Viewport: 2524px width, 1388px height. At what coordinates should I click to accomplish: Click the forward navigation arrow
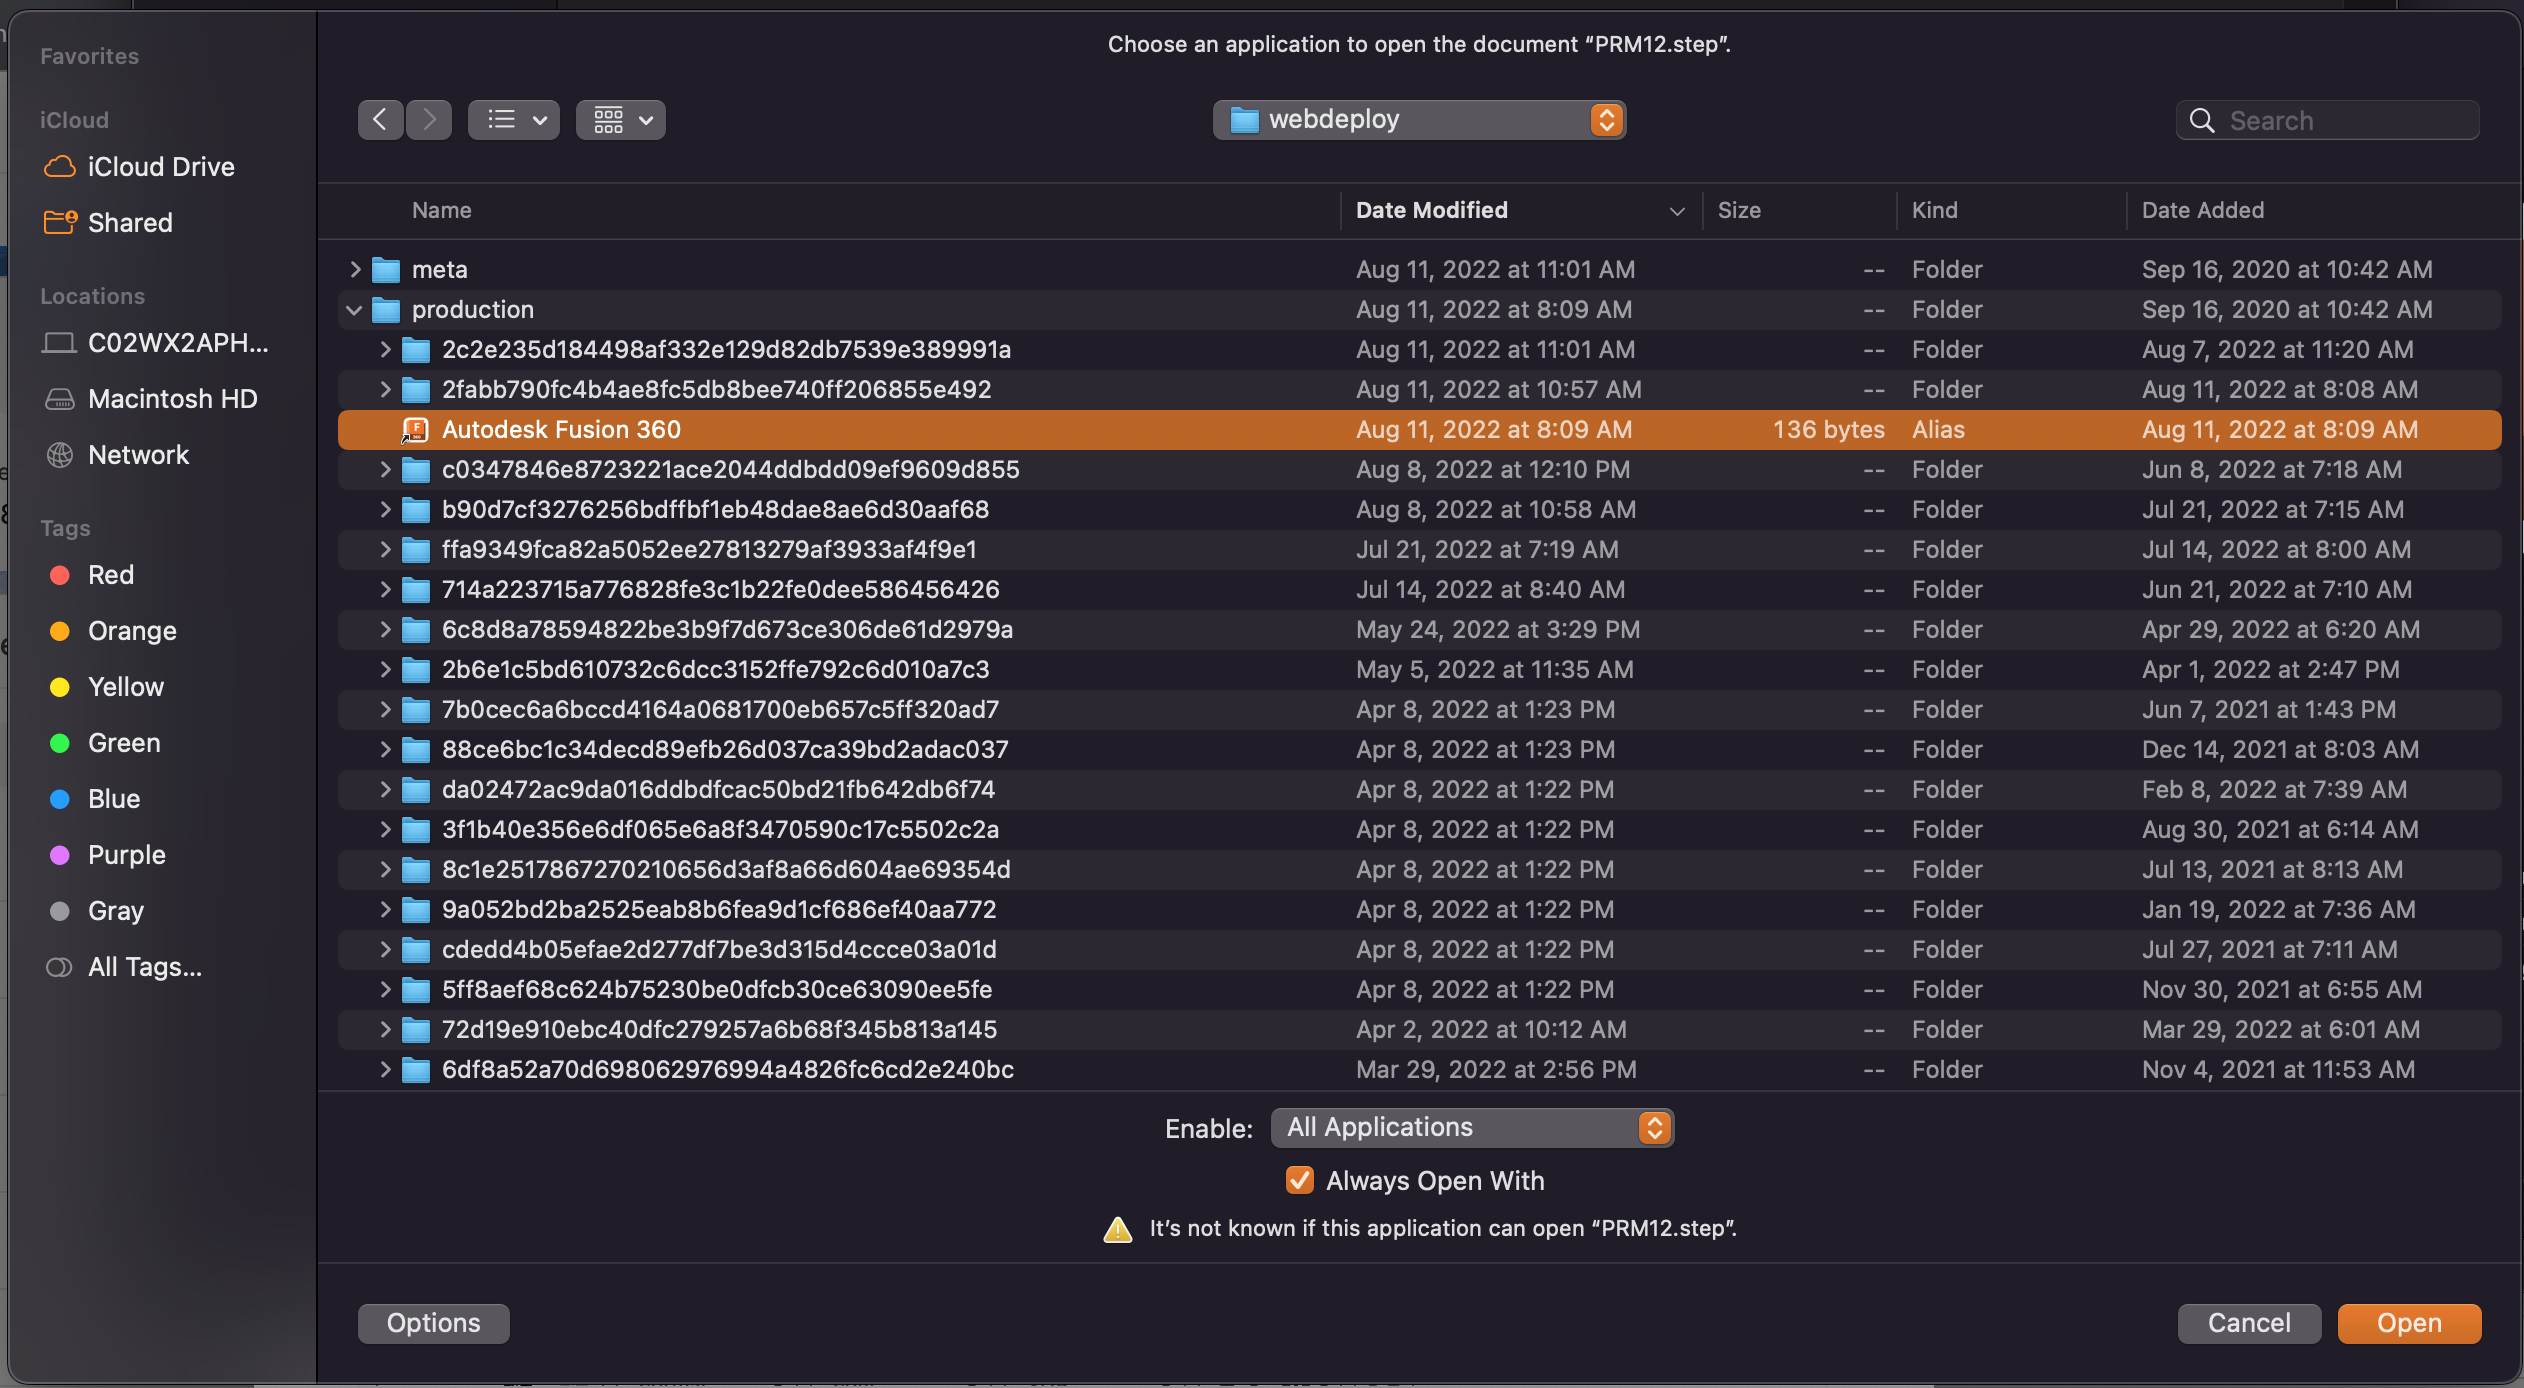[429, 120]
